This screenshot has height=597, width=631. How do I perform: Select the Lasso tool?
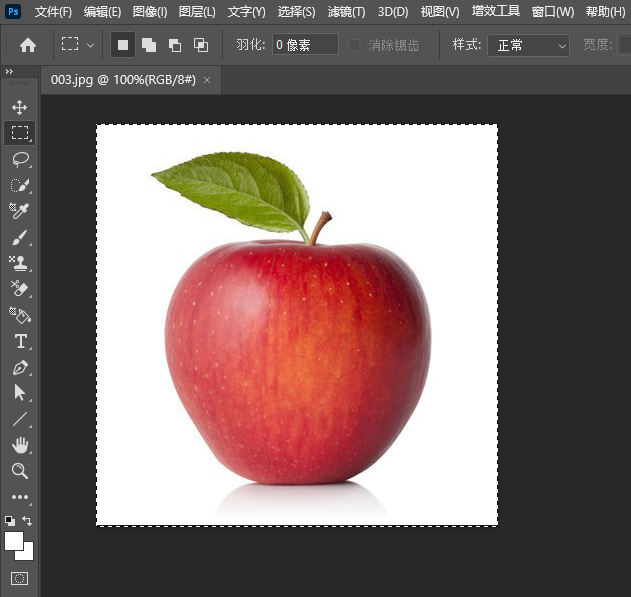19,159
